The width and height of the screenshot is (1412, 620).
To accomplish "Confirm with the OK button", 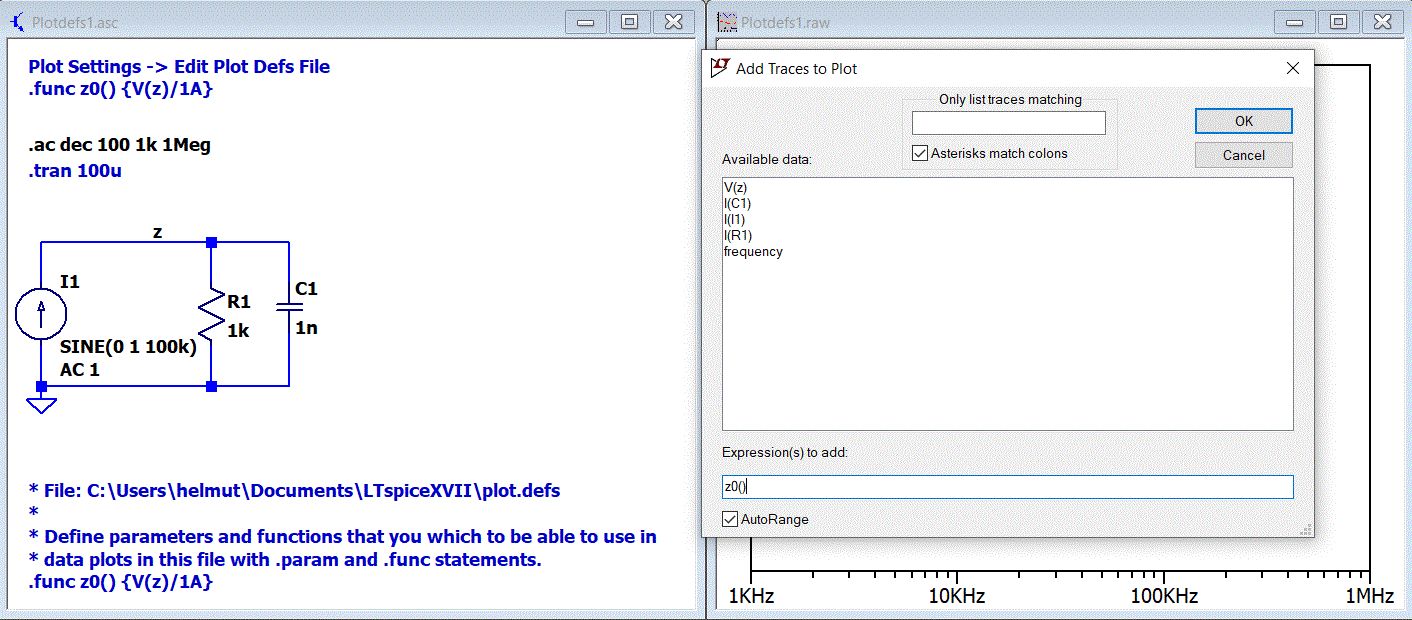I will pyautogui.click(x=1244, y=121).
